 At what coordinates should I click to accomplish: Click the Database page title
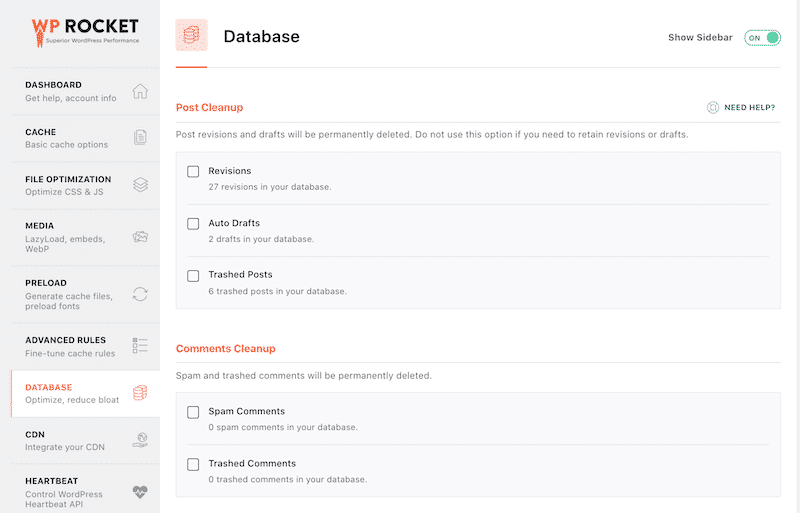[262, 36]
